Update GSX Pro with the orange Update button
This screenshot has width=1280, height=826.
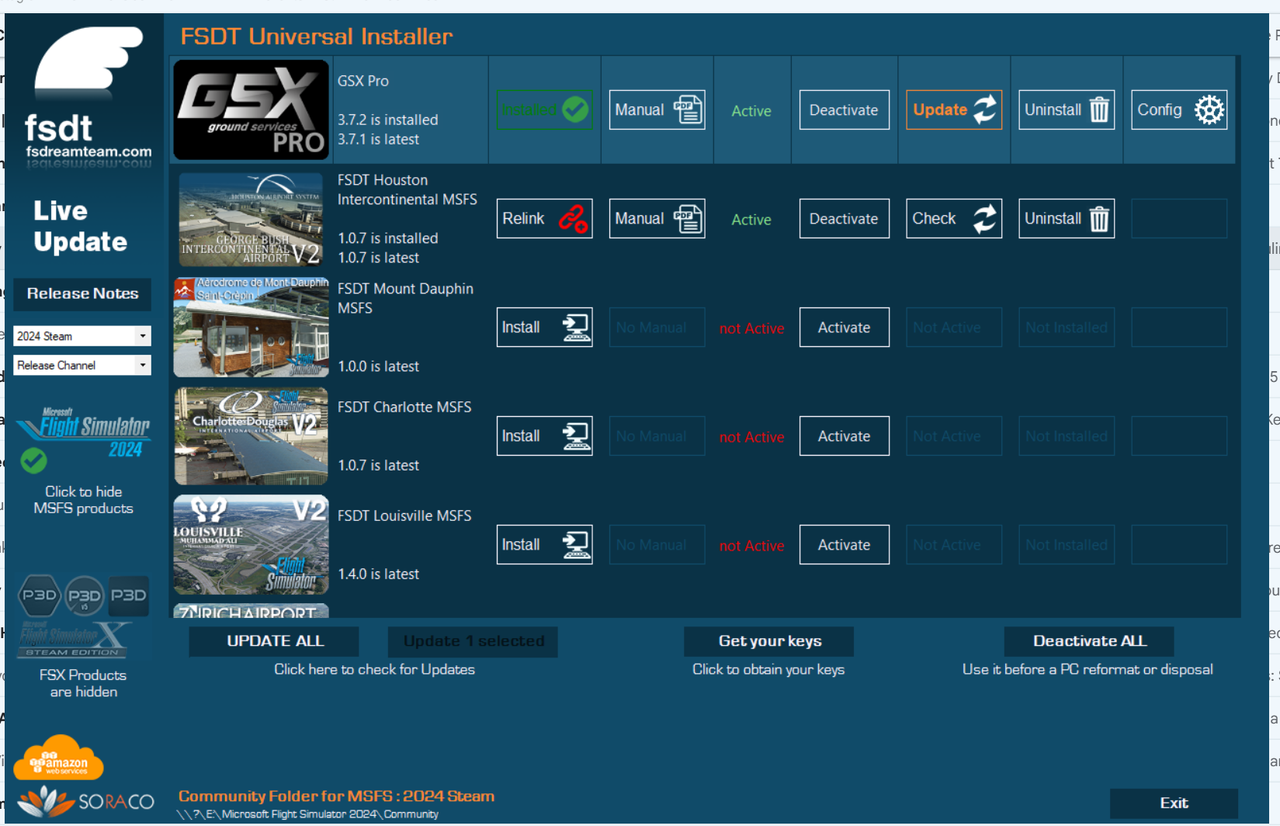click(x=954, y=110)
